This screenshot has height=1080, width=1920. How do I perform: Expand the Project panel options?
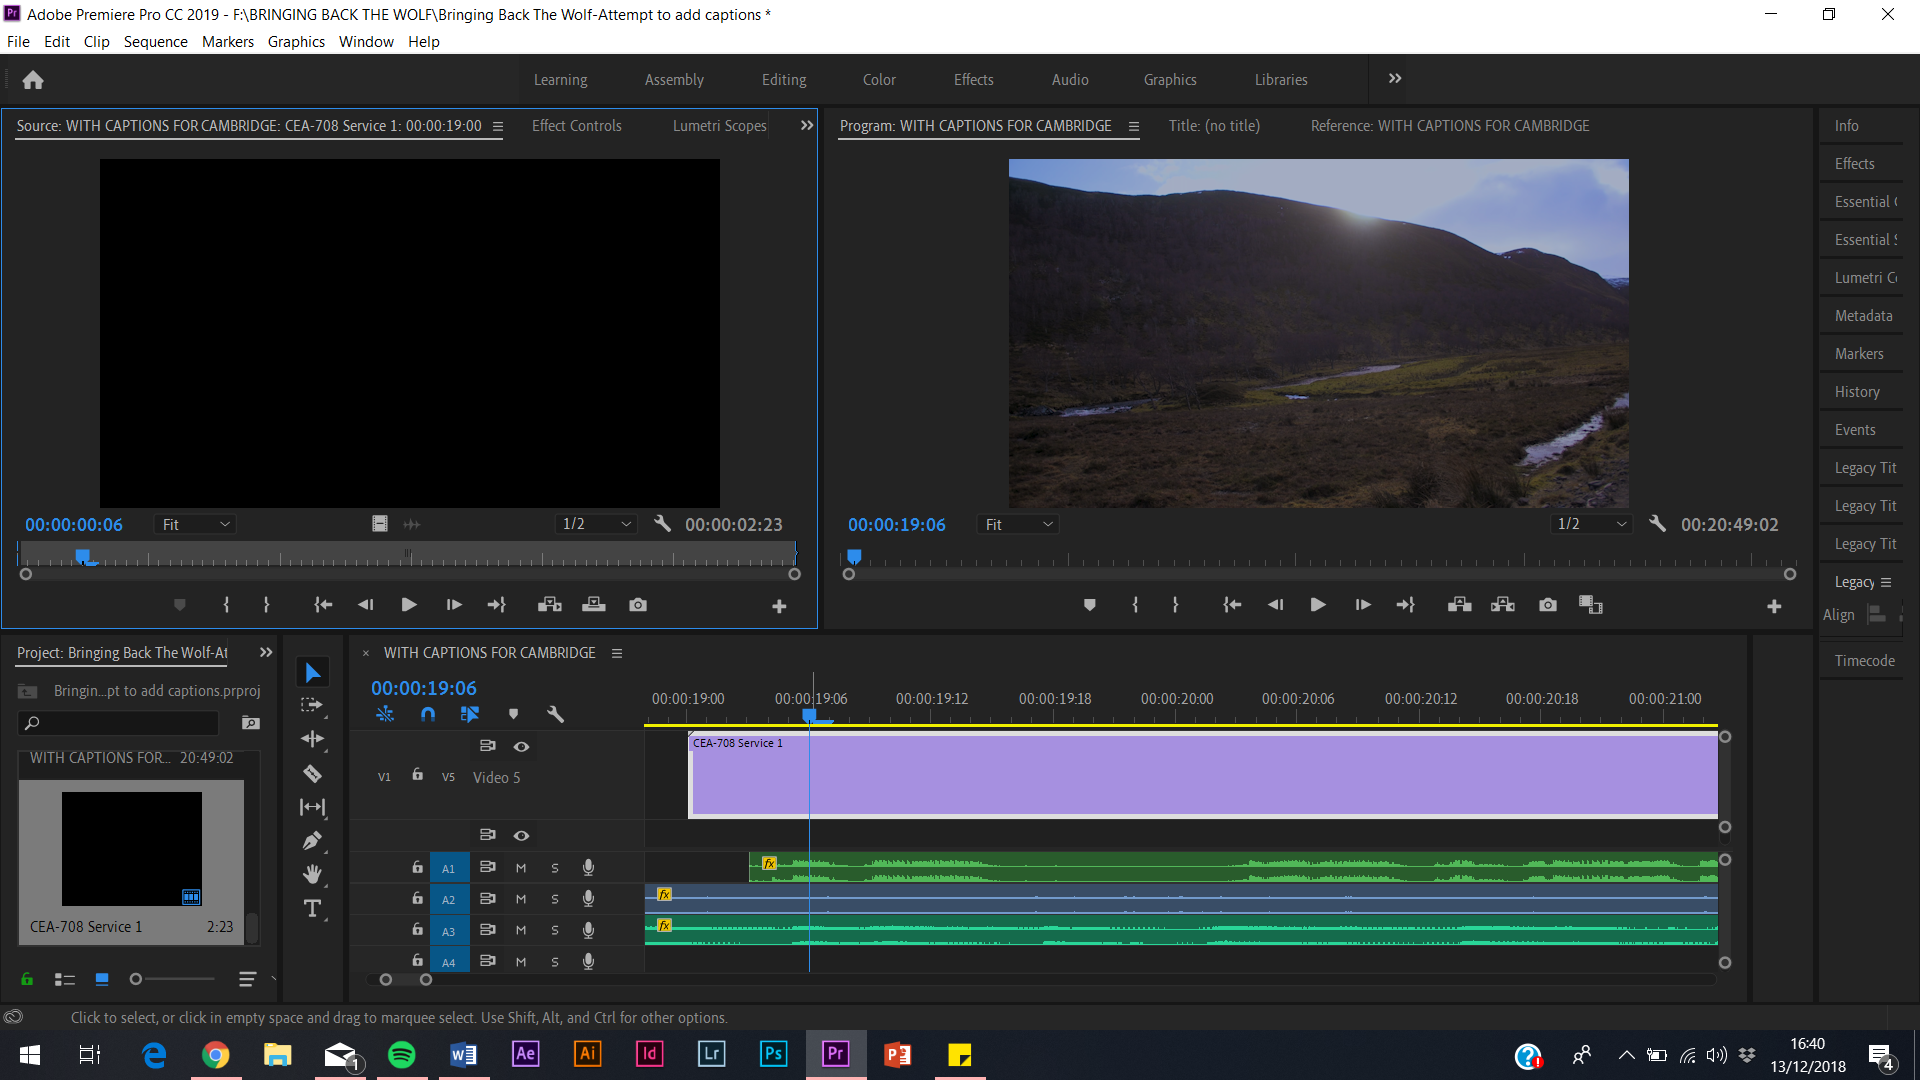pyautogui.click(x=265, y=651)
